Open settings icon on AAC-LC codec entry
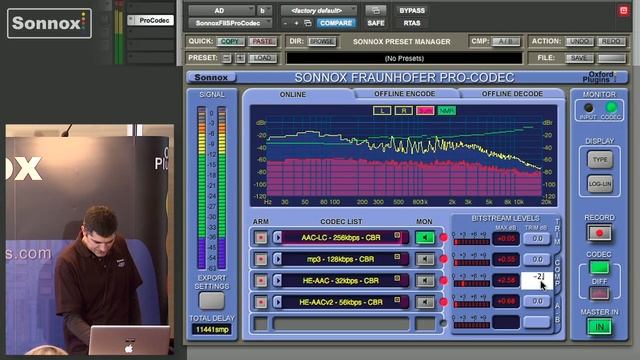The width and height of the screenshot is (640, 360). (x=397, y=235)
